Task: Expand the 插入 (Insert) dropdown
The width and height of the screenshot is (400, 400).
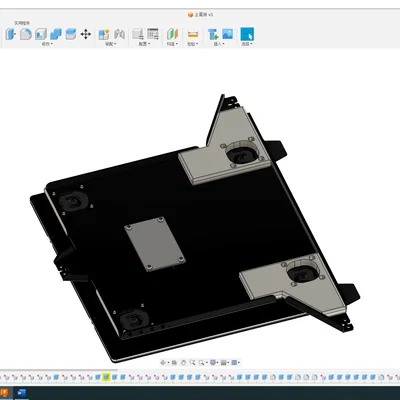Action: click(x=219, y=44)
